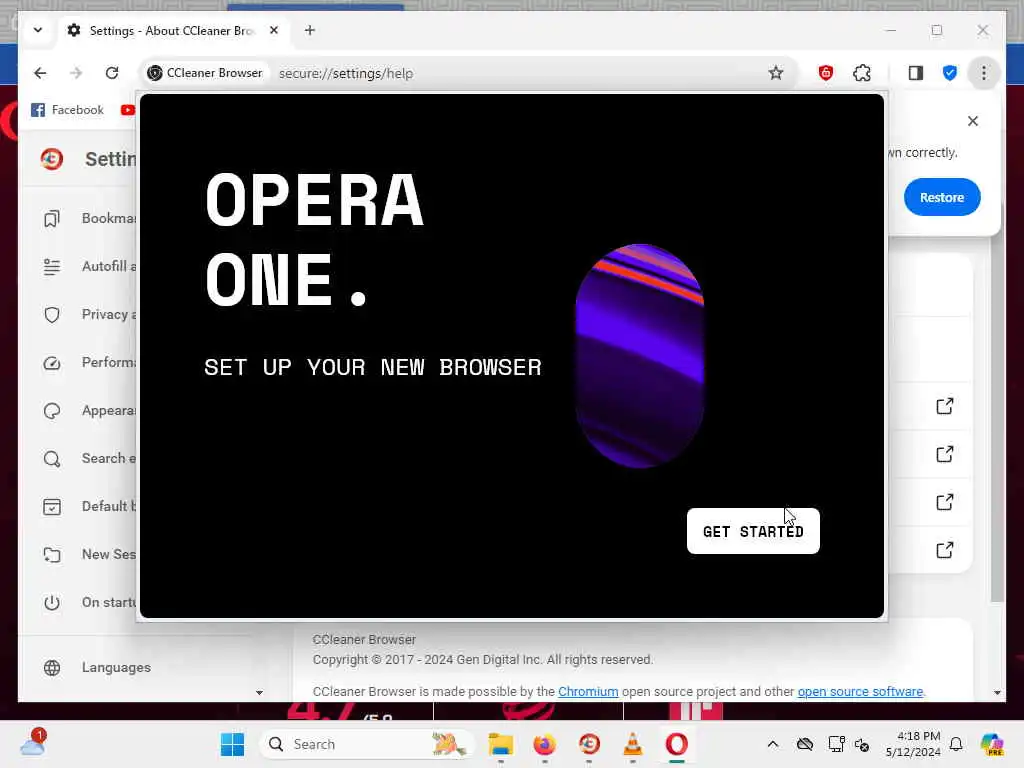Open the YouTube bookmark icon
Viewport: 1024px width, 768px height.
tap(127, 110)
